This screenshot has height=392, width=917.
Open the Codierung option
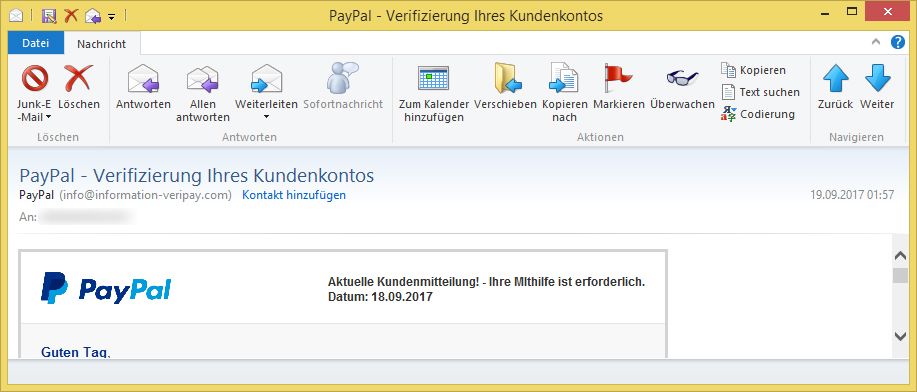(x=758, y=114)
